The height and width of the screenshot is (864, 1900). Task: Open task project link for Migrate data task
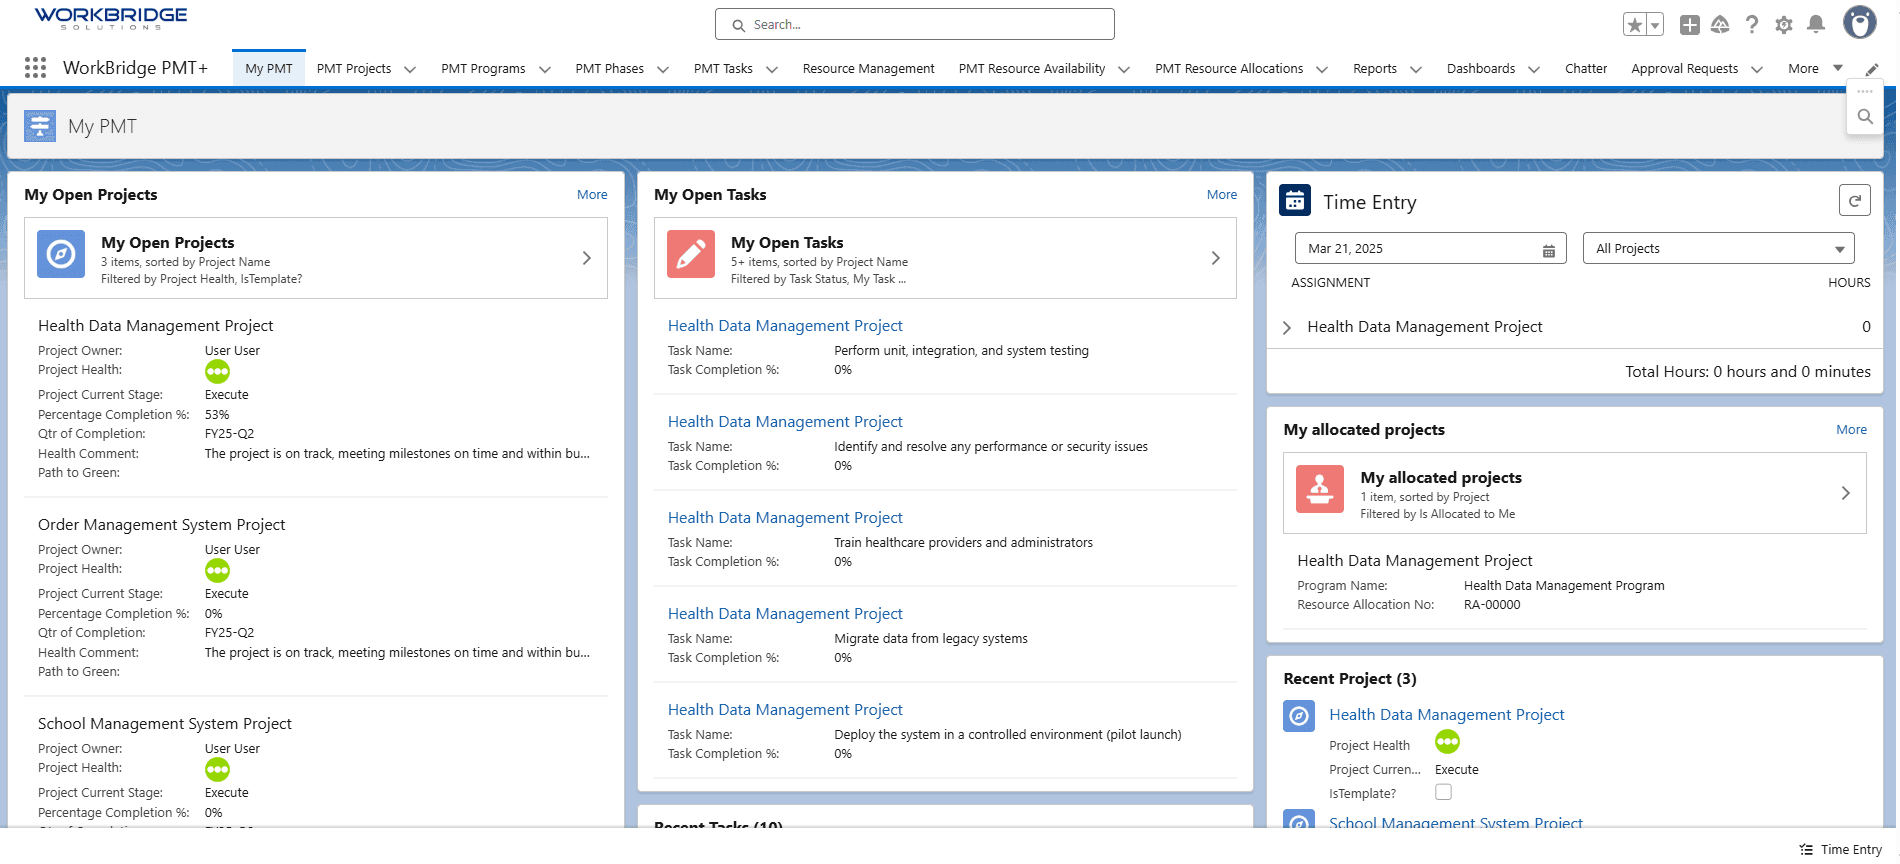pyautogui.click(x=785, y=614)
